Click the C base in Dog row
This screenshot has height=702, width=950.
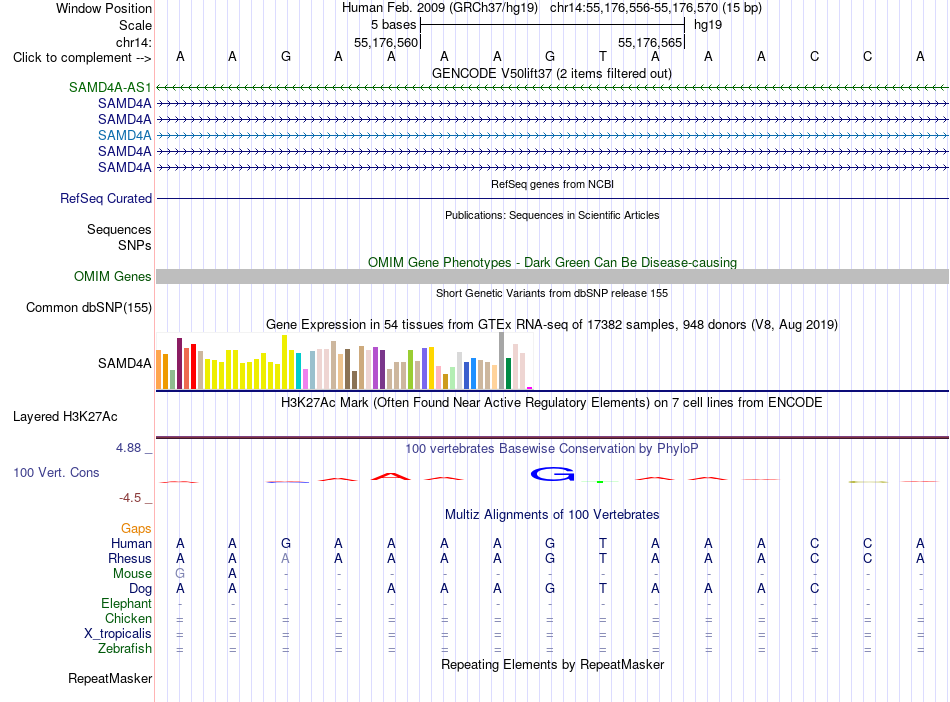click(x=814, y=588)
